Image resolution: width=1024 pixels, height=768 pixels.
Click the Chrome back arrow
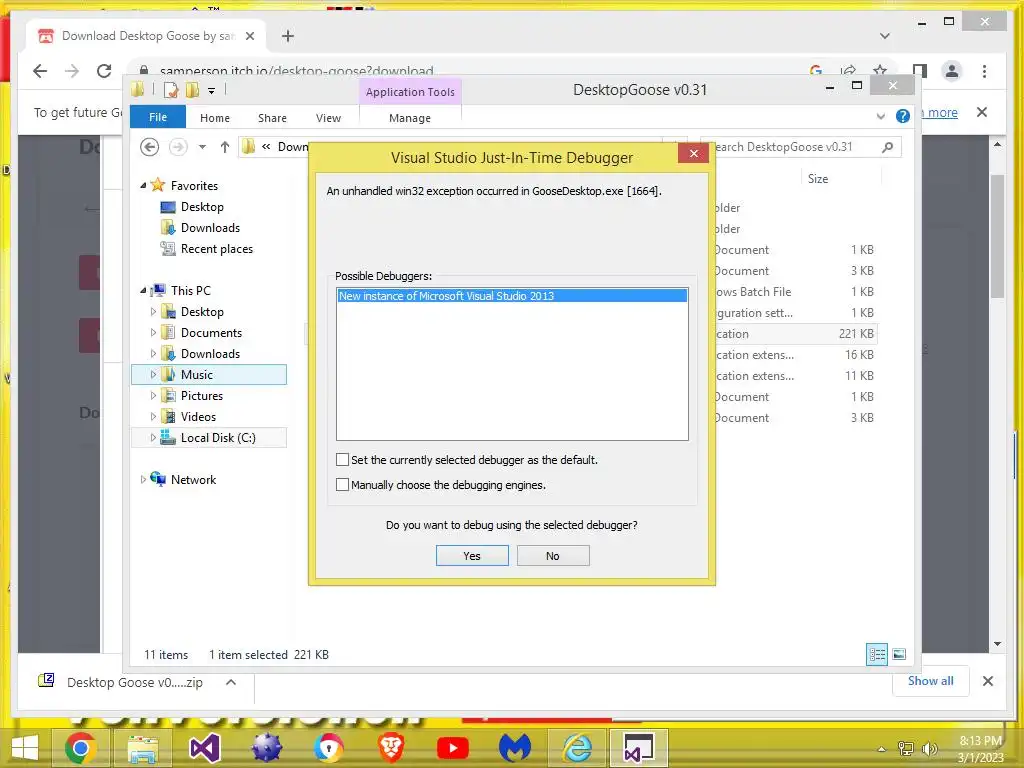point(40,71)
